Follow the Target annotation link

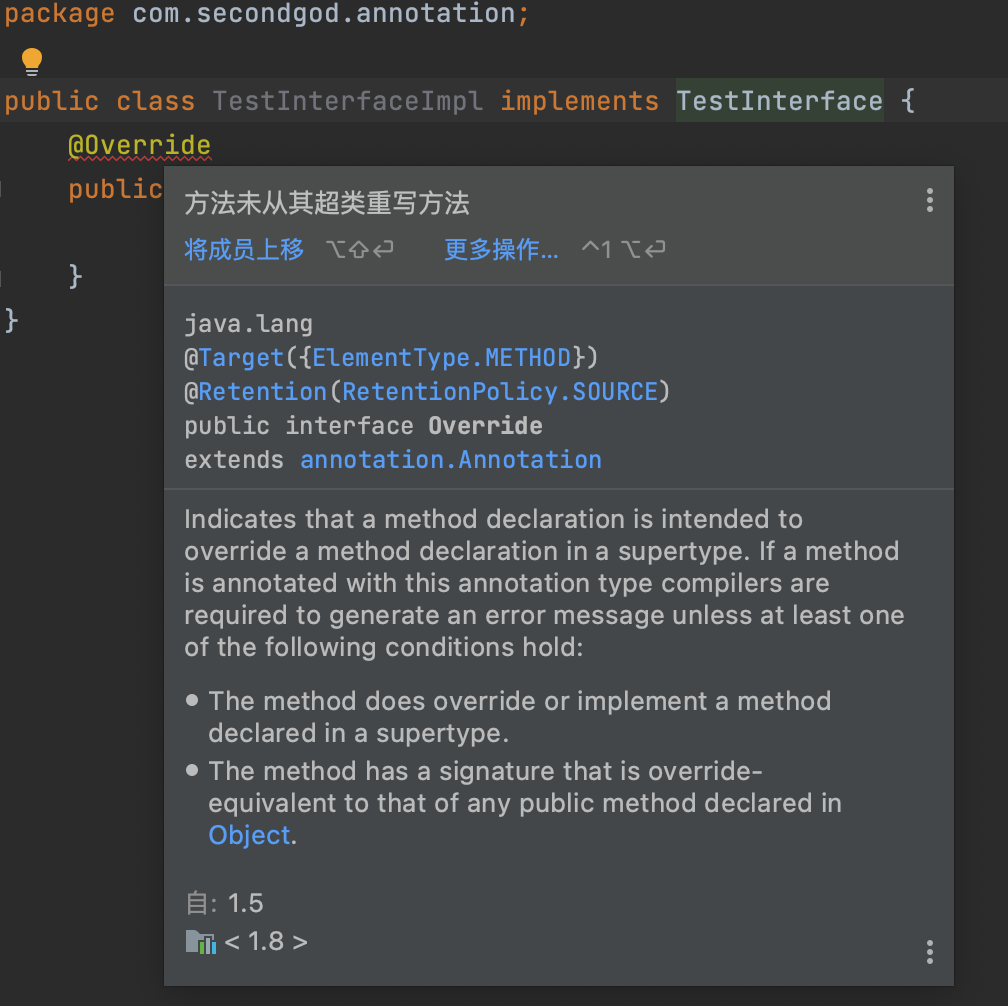tap(241, 357)
